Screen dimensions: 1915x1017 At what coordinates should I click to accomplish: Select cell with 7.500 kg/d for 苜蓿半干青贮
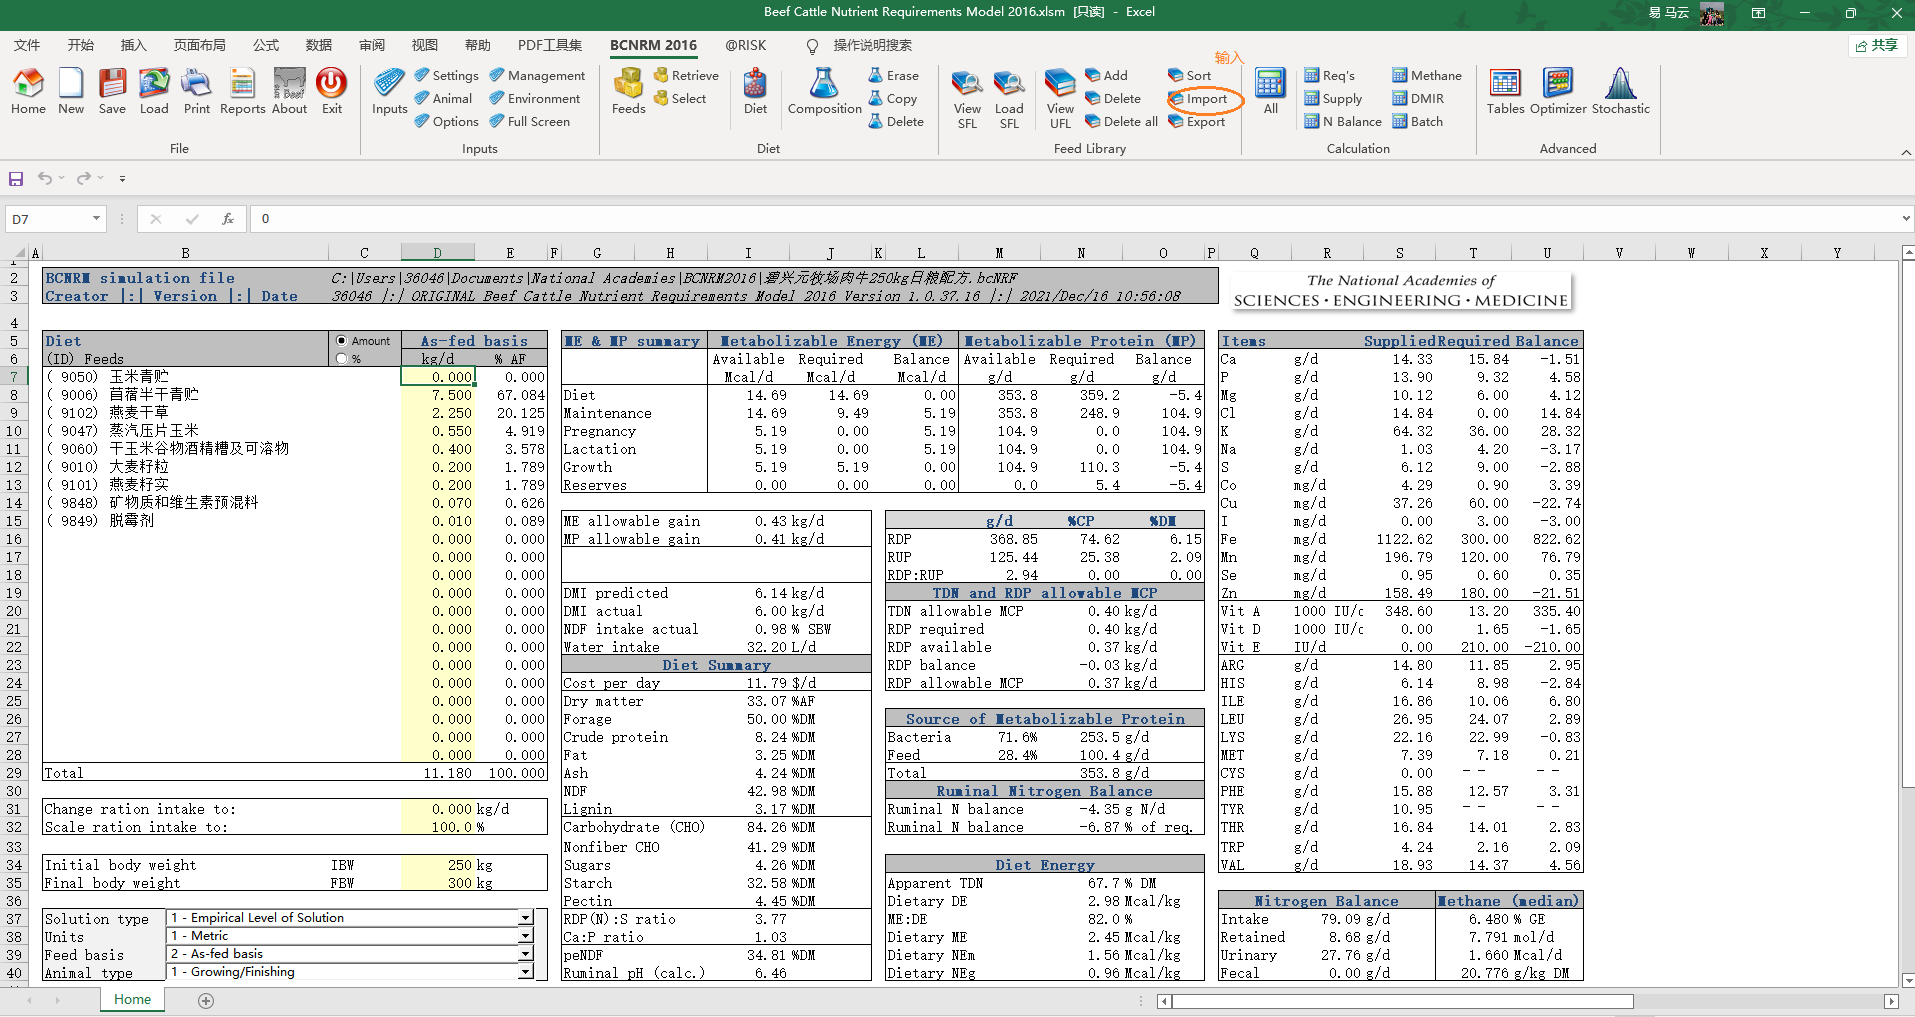tap(438, 395)
